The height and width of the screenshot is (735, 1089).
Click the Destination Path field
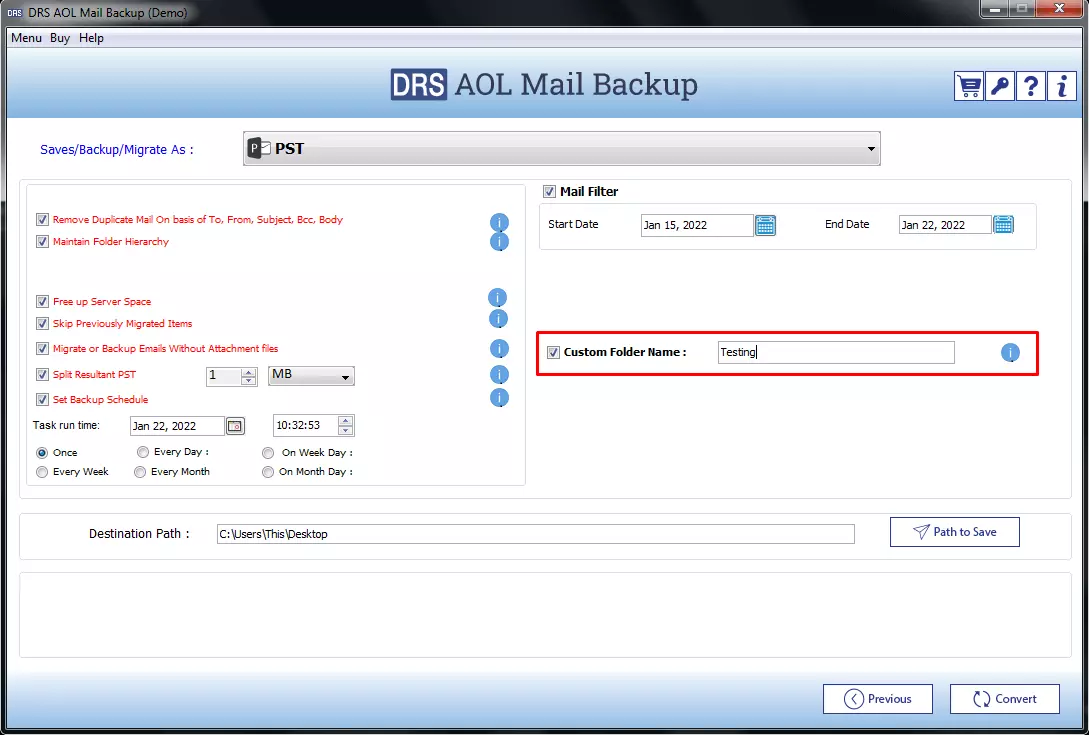click(535, 534)
